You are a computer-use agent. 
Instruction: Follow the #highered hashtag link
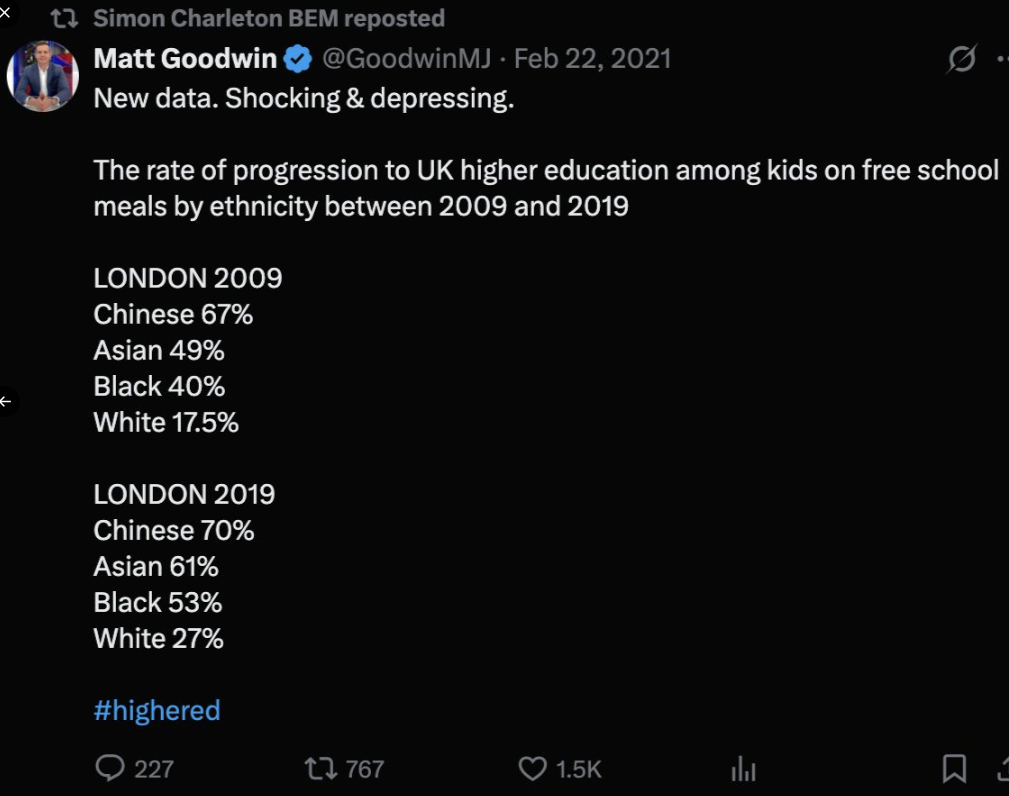(157, 711)
